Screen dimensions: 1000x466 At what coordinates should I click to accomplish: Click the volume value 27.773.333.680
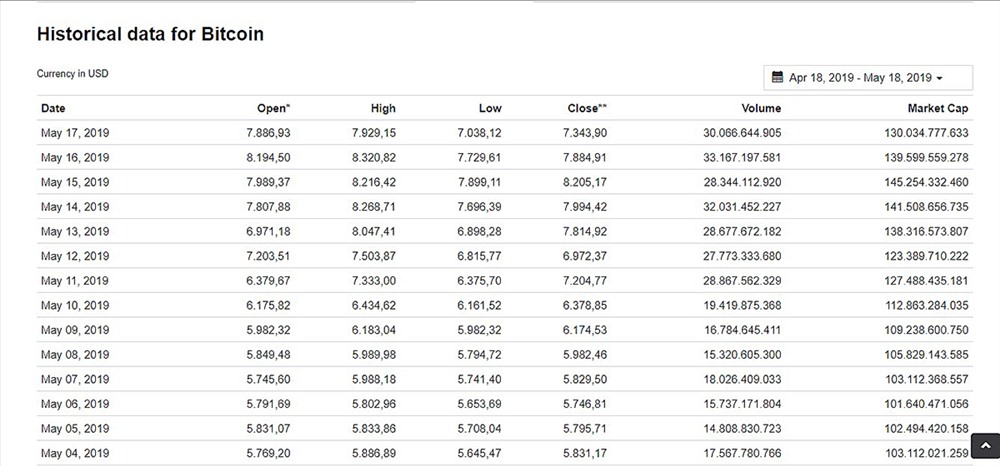point(742,256)
